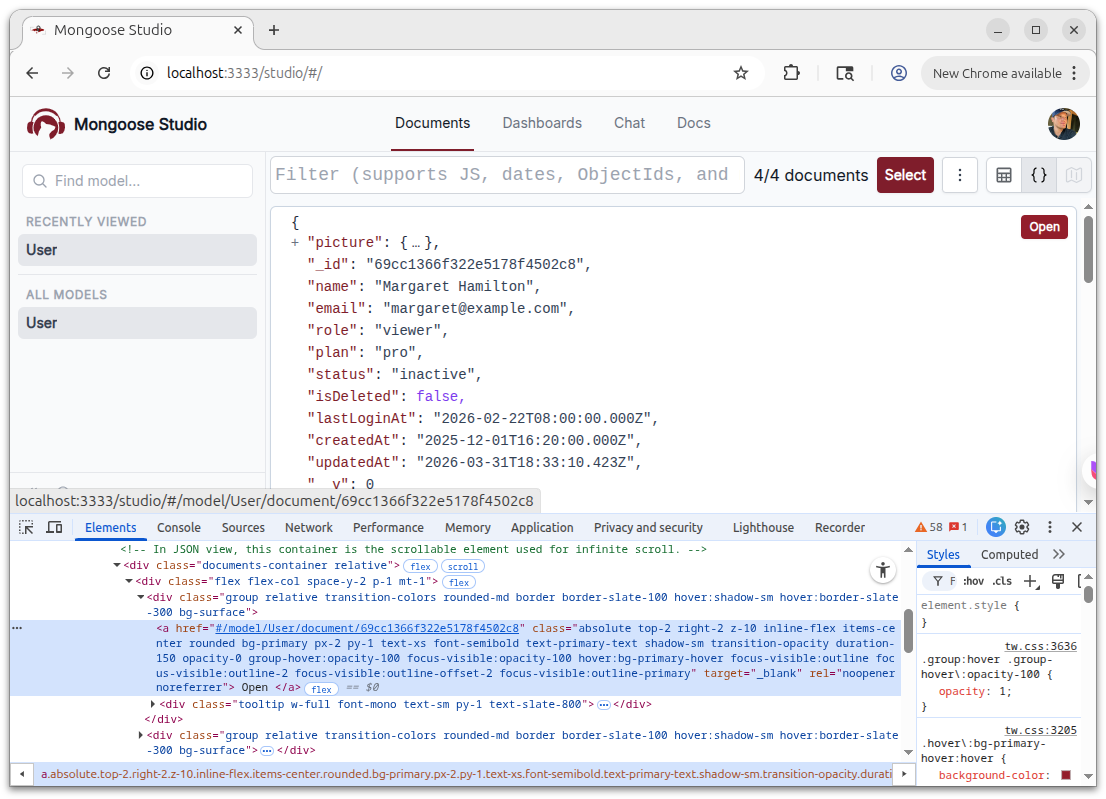Close the Mongoose Studio browser tab
Image resolution: width=1106 pixels, height=799 pixels.
point(238,30)
